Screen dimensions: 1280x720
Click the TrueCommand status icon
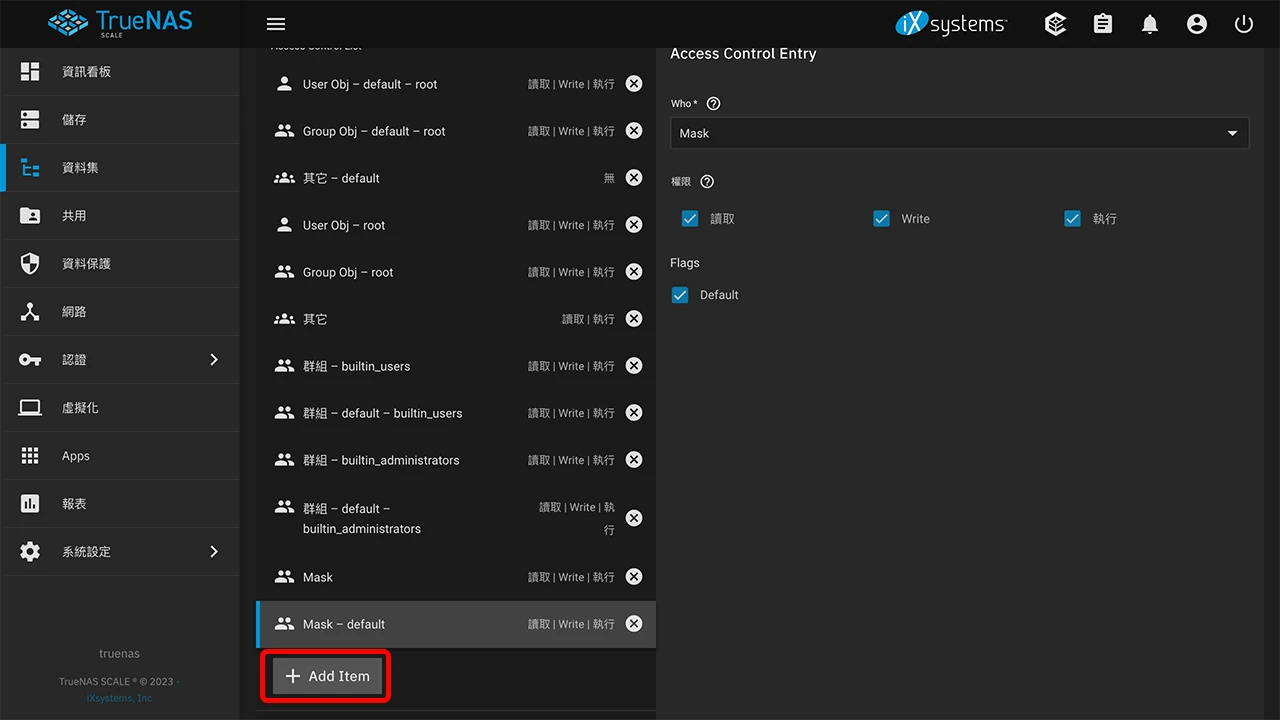click(x=1055, y=24)
